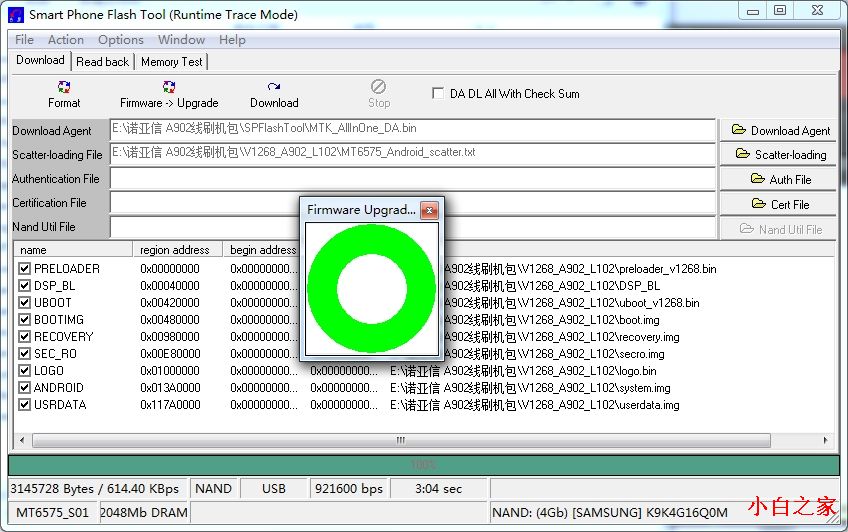Click the scrollbar left arrow
This screenshot has width=848, height=532.
[x=22, y=440]
